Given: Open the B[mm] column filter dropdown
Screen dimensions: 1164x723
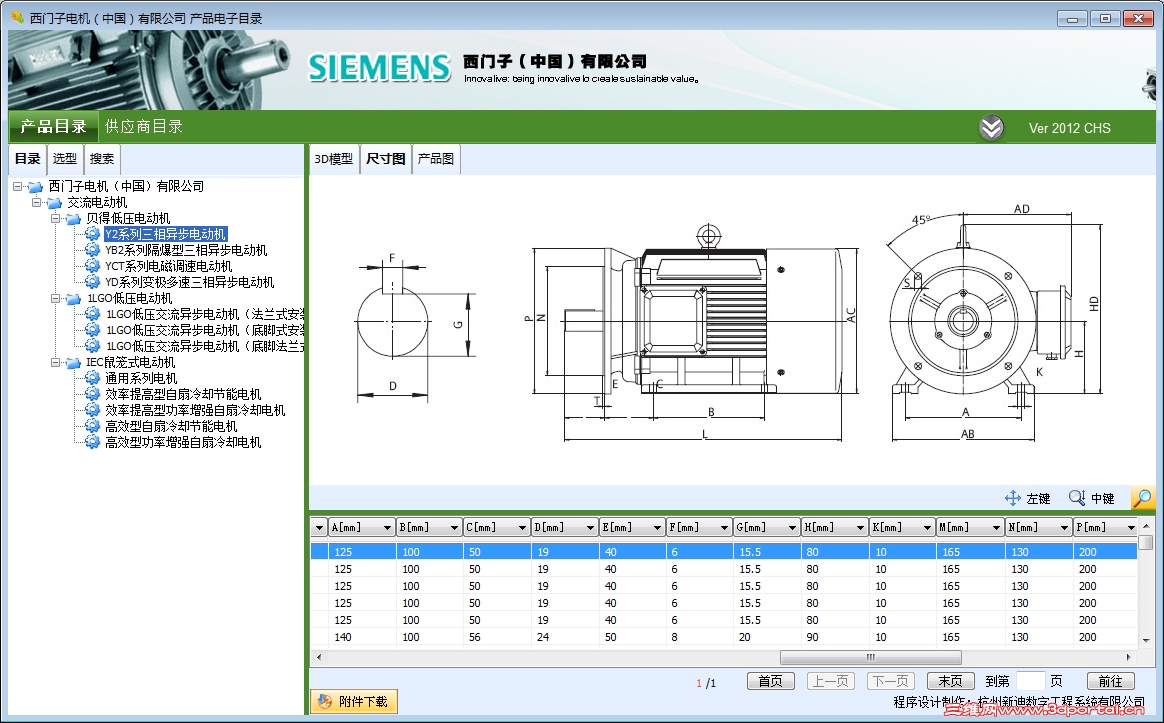Looking at the screenshot, I should [454, 527].
